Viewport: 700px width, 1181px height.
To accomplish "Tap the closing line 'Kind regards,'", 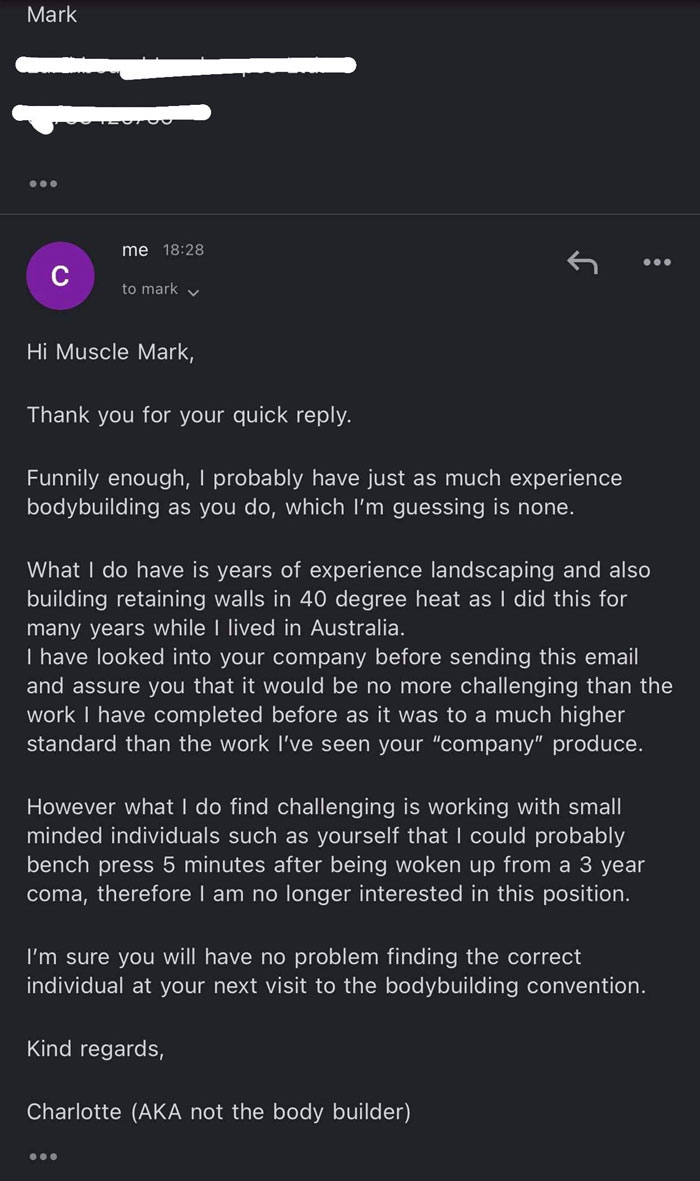I will click(x=96, y=1048).
